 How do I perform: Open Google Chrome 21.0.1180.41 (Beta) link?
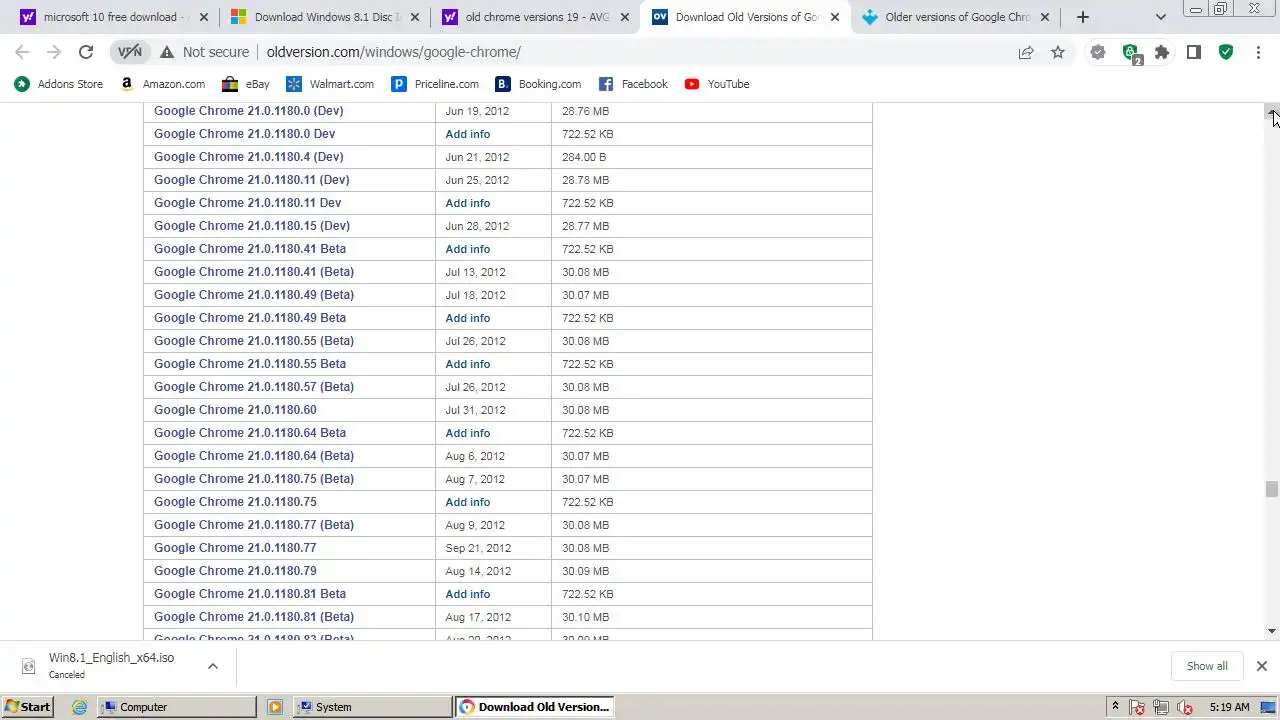(x=254, y=272)
